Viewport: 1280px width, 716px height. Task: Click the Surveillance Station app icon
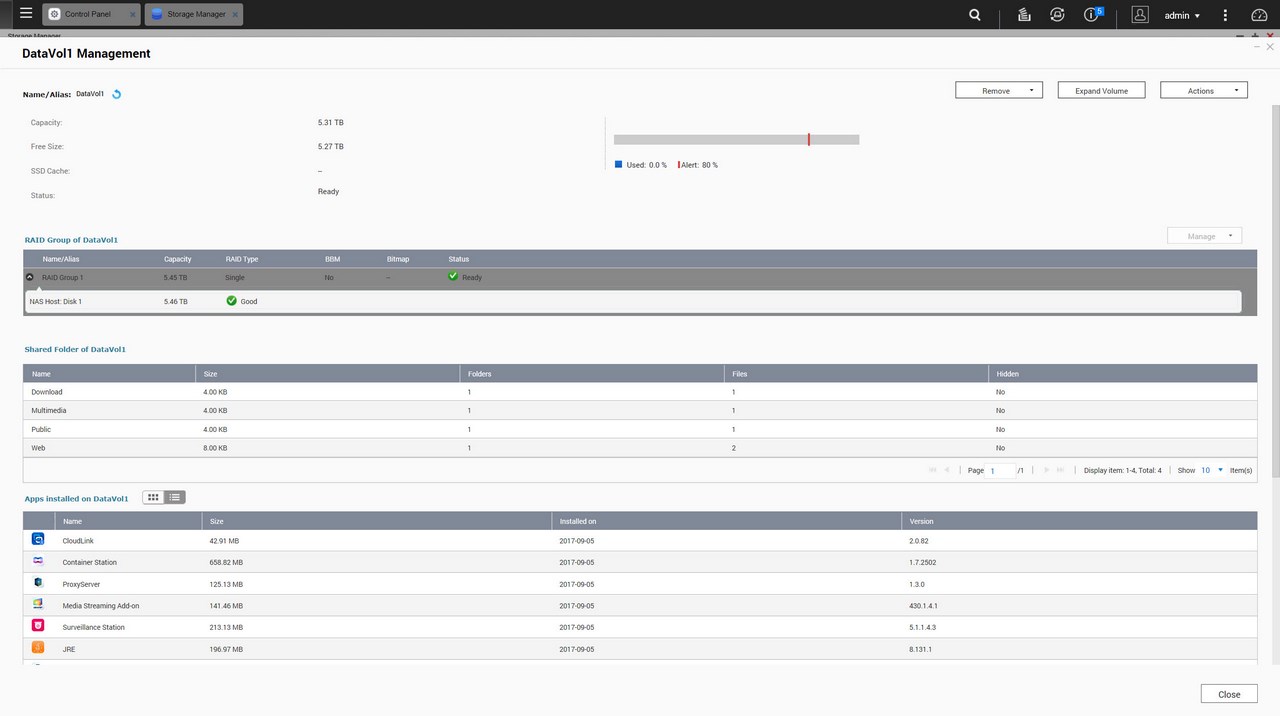pos(38,626)
